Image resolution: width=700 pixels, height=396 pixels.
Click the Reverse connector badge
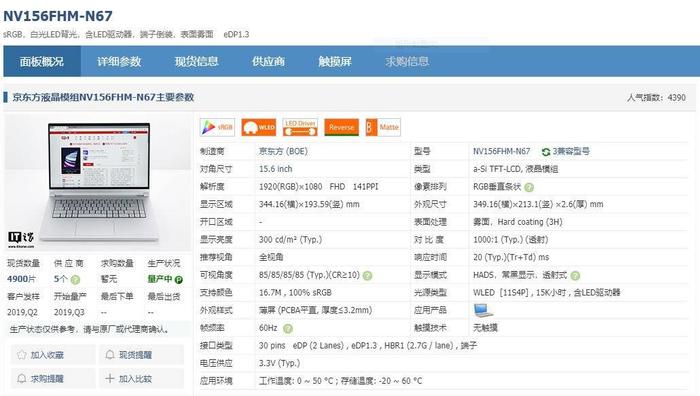342,127
